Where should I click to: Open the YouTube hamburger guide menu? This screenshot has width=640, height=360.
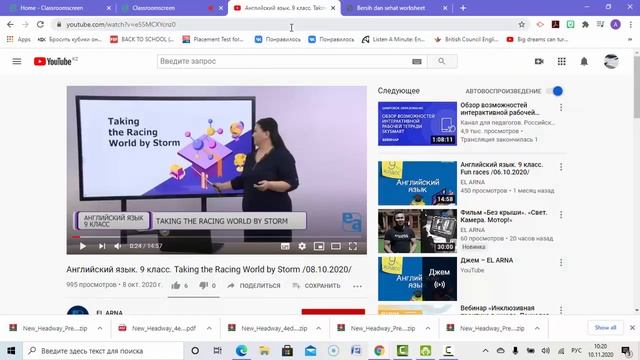(17, 61)
